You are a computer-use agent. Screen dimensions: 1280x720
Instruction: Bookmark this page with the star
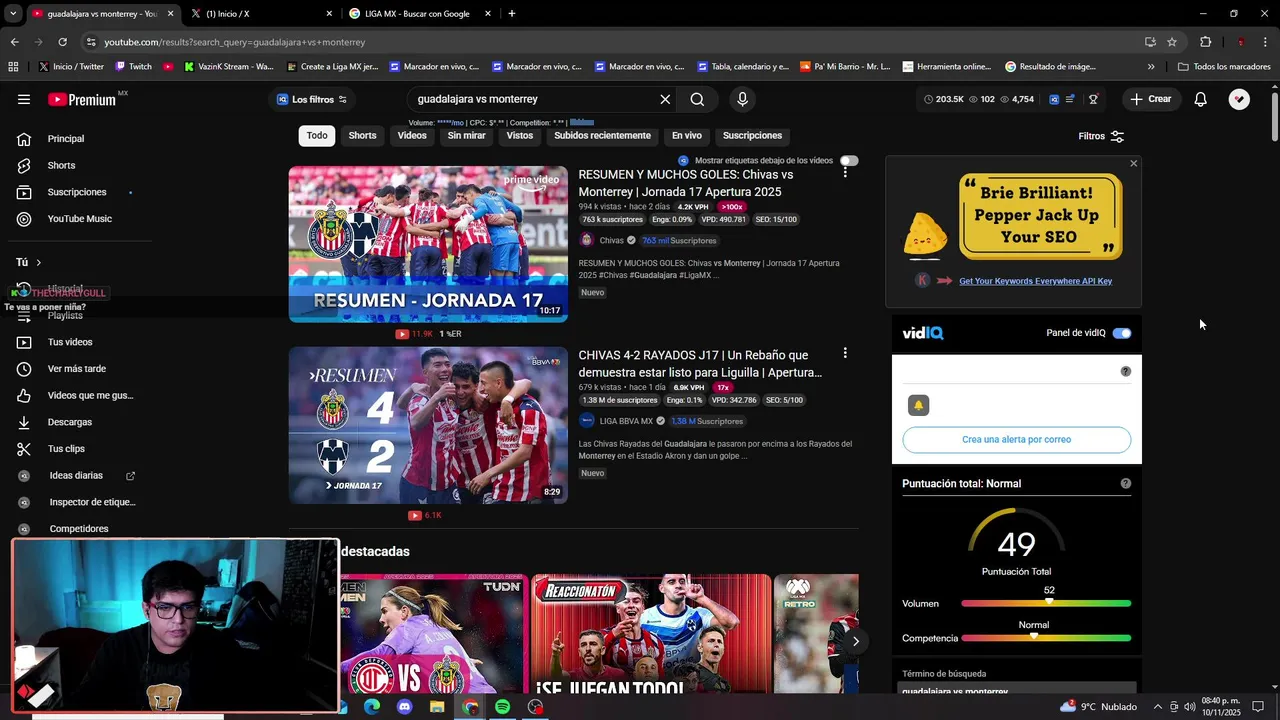point(1172,42)
